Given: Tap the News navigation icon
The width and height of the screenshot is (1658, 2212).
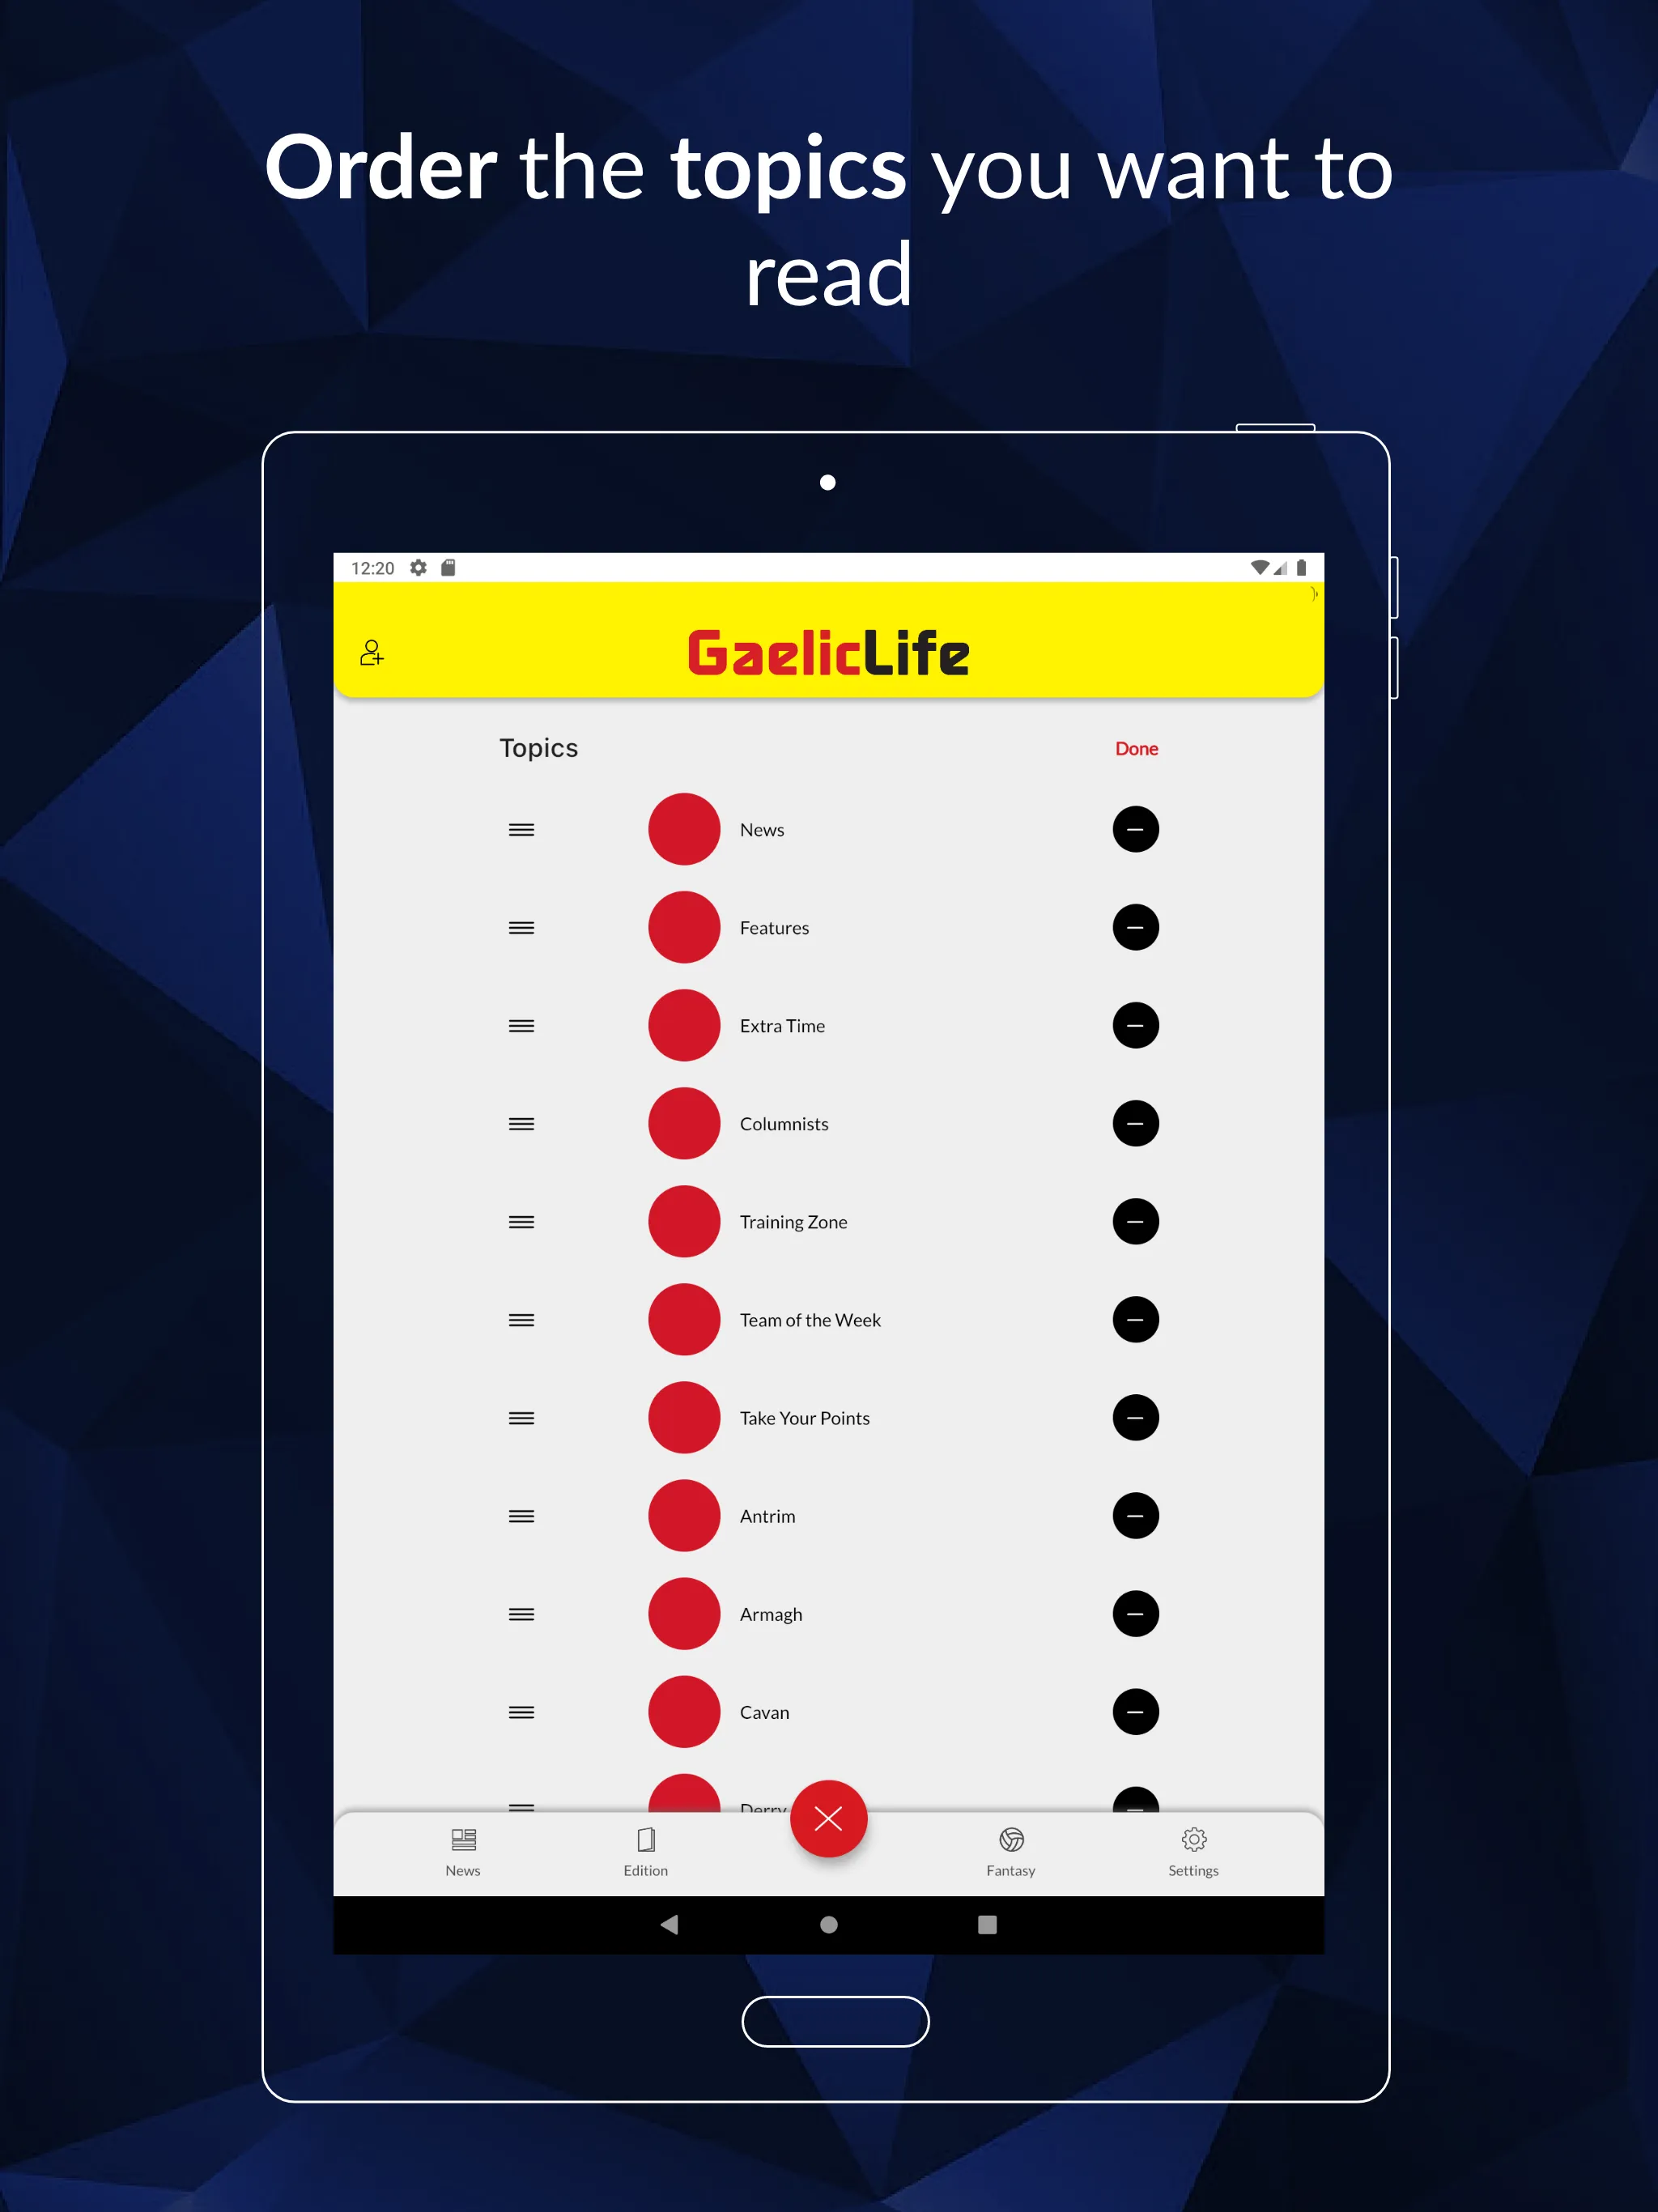Looking at the screenshot, I should tap(463, 1852).
